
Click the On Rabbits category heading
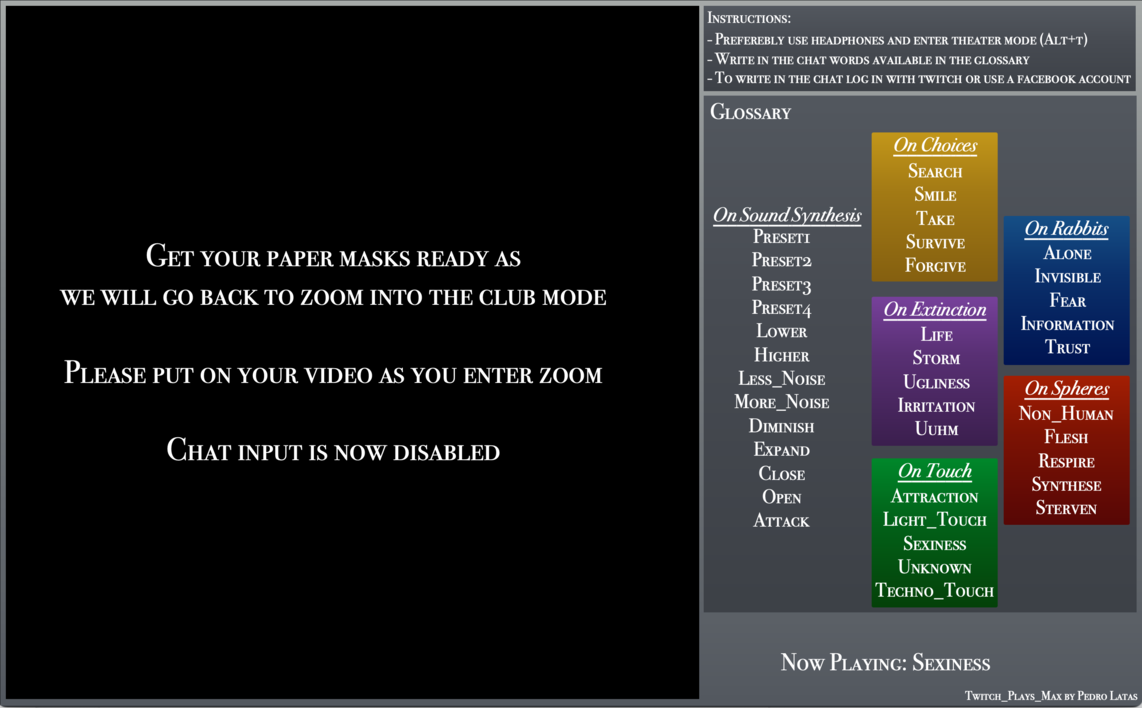click(x=1066, y=229)
